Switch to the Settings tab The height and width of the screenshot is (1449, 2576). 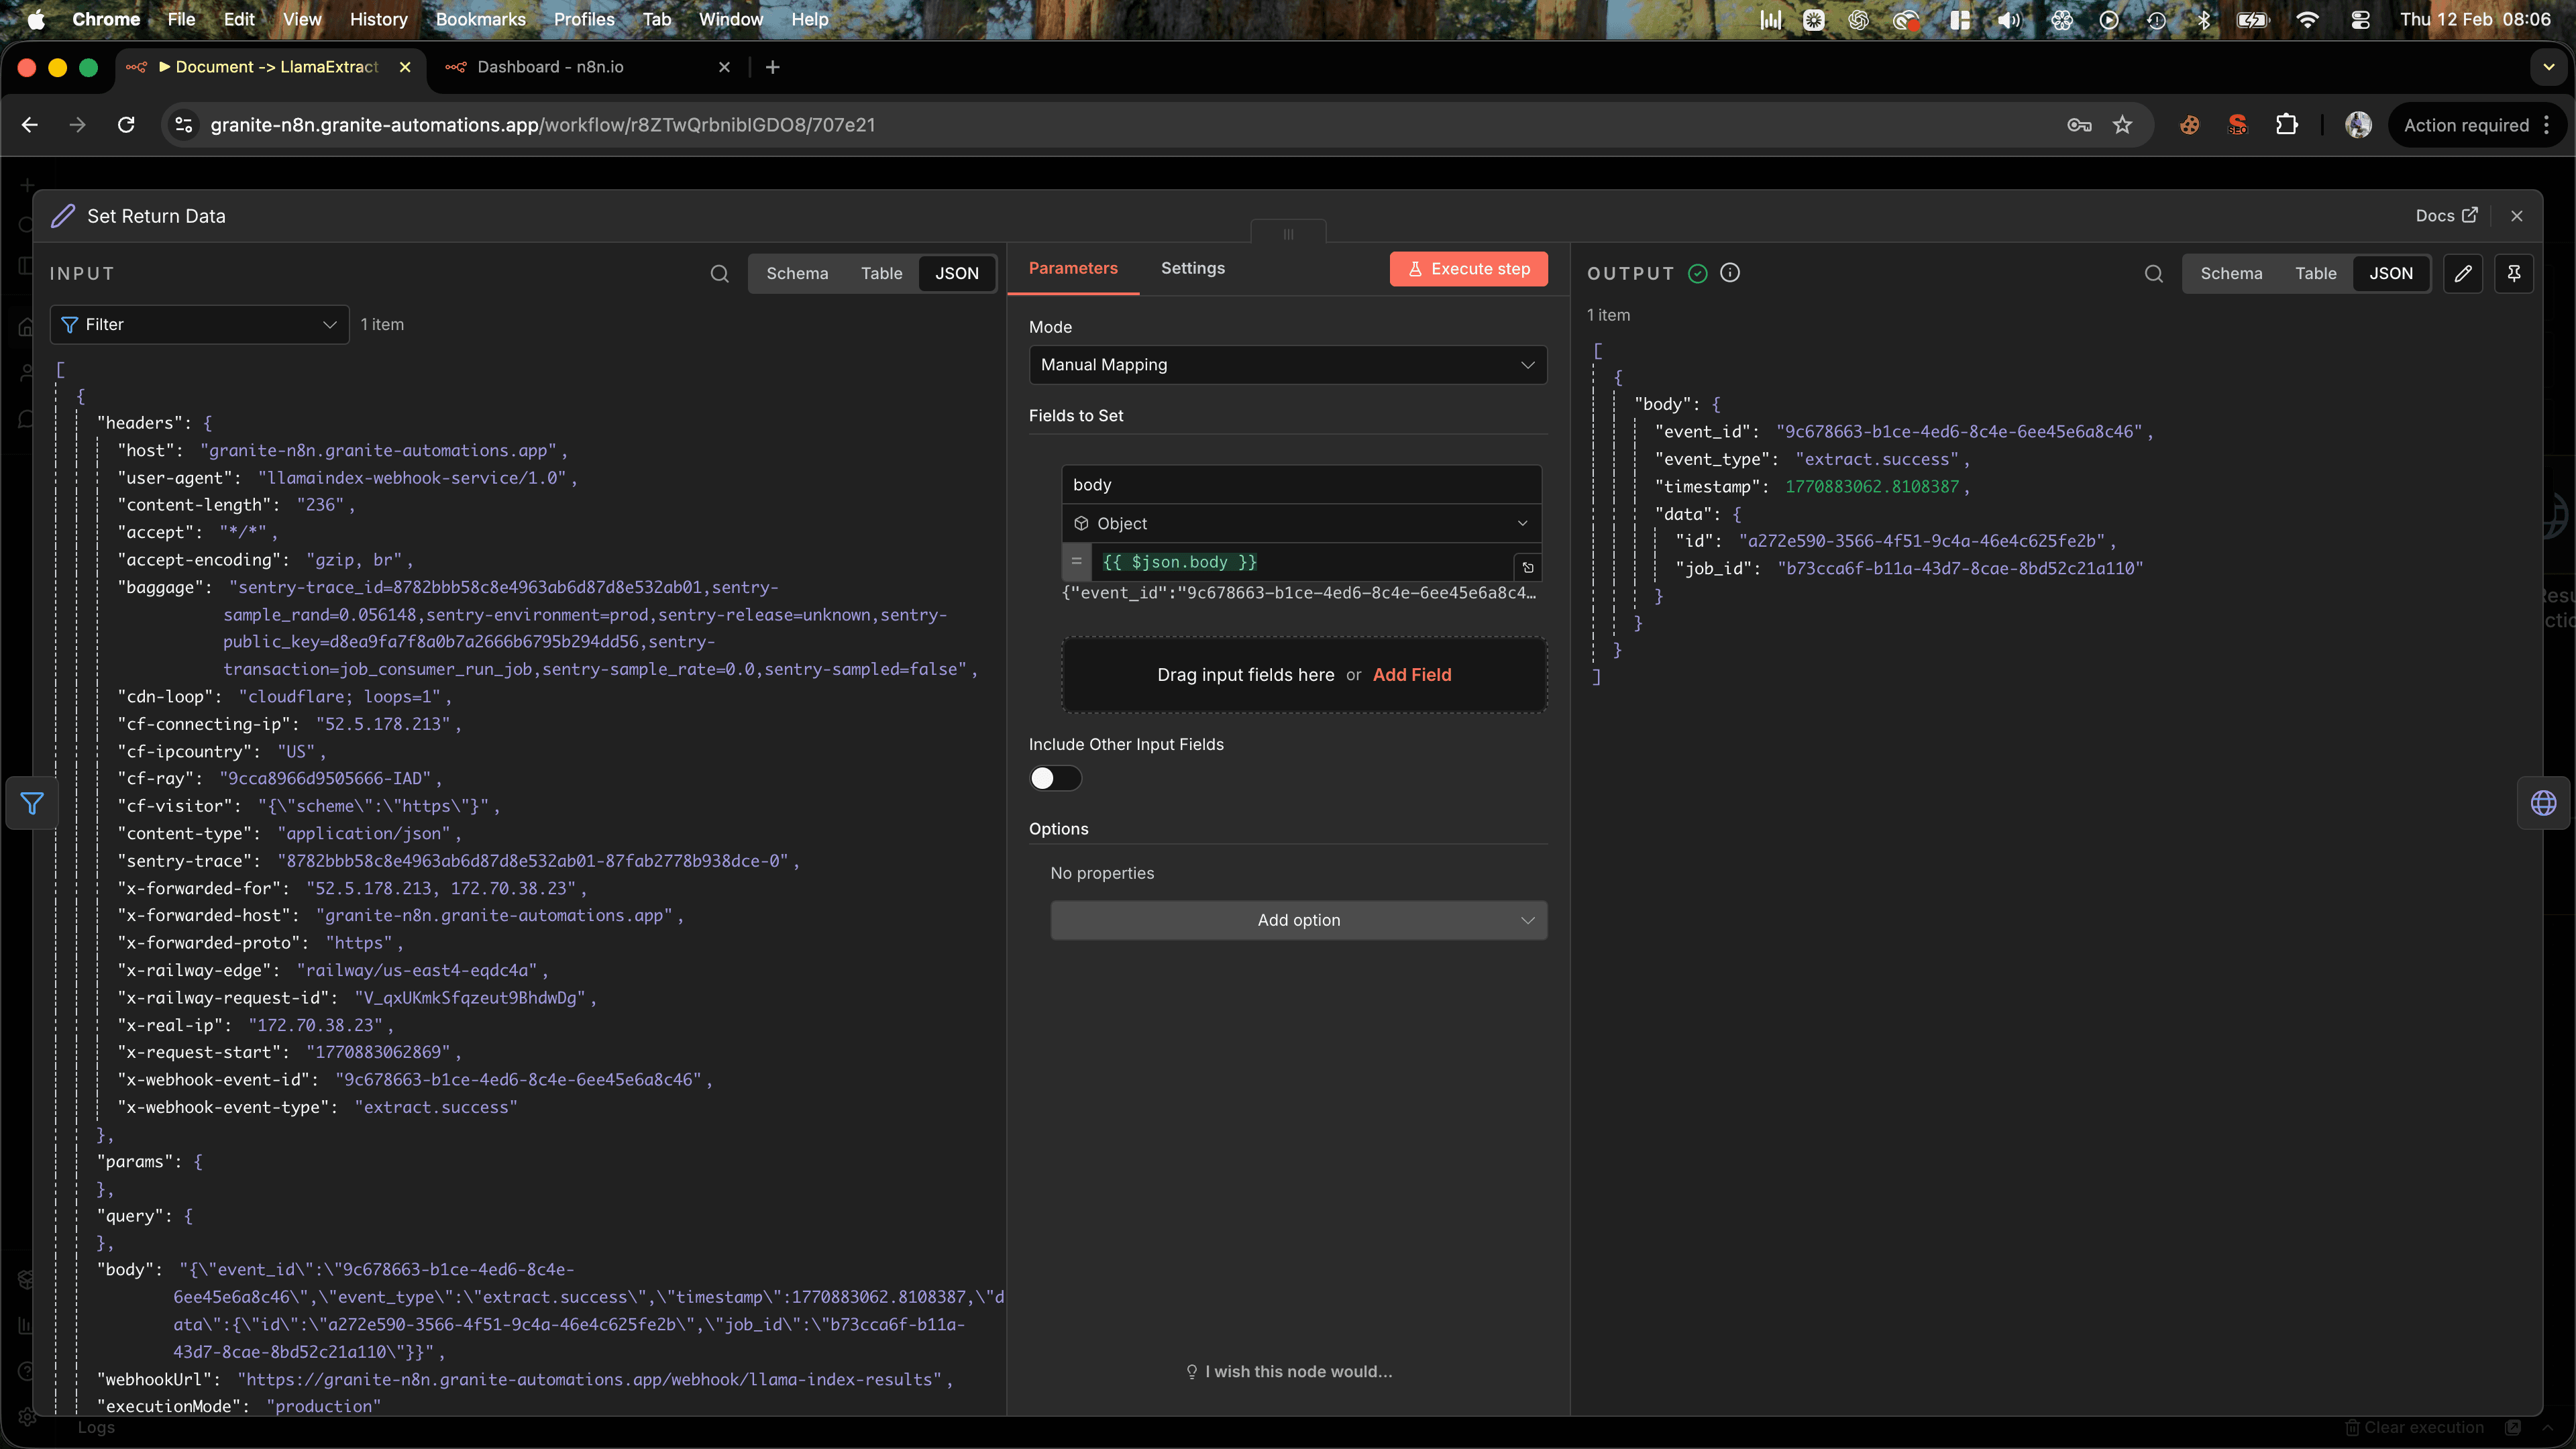coord(1192,268)
